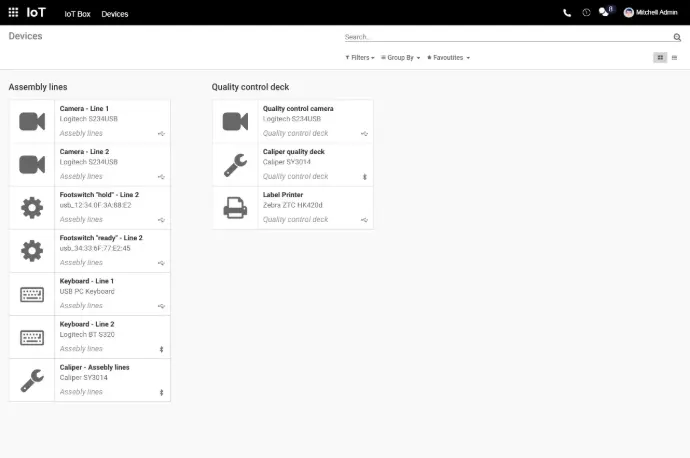Click the Assembly lines group header

pyautogui.click(x=38, y=87)
